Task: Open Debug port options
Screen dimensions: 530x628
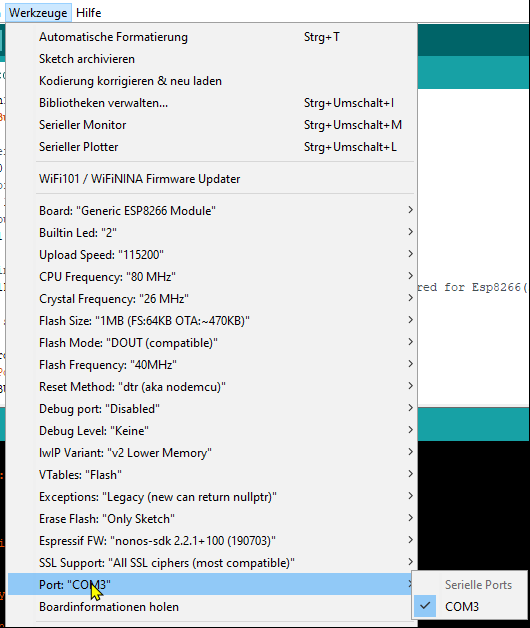Action: click(212, 409)
